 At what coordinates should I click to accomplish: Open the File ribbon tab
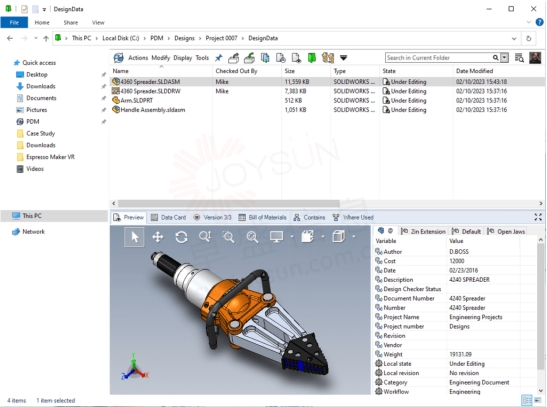14,22
